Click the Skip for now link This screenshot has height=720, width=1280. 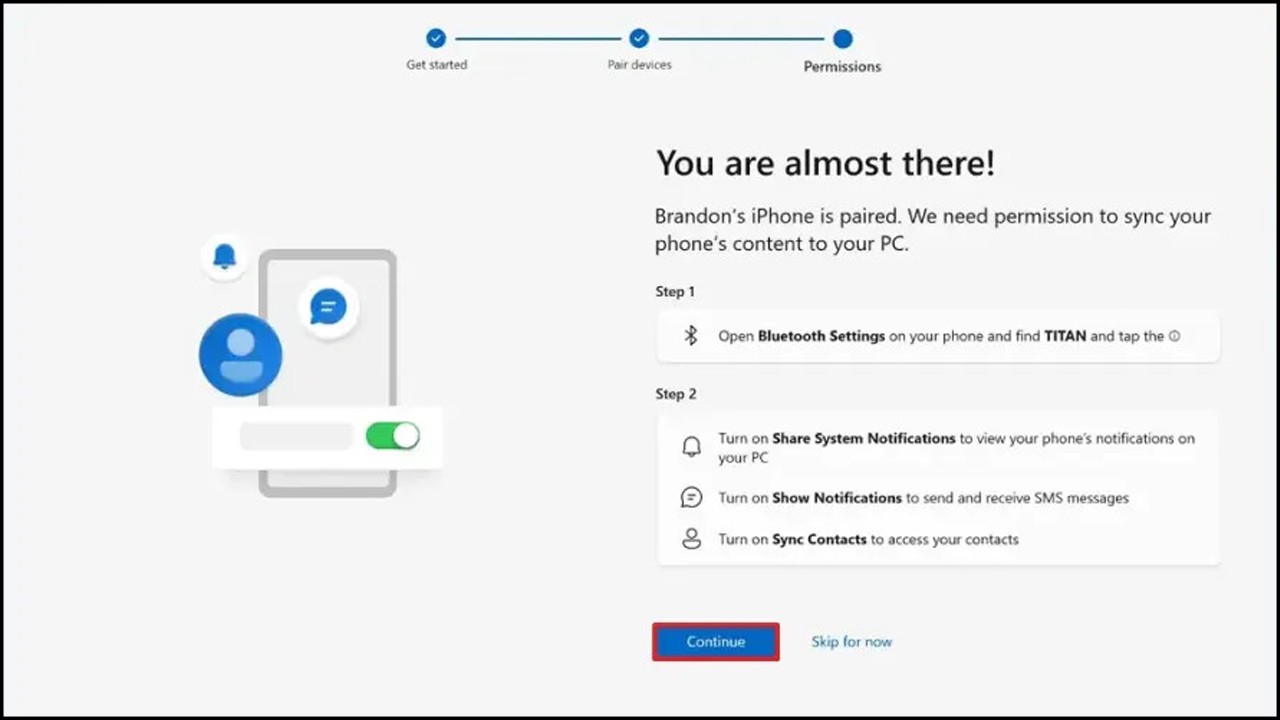coord(851,641)
